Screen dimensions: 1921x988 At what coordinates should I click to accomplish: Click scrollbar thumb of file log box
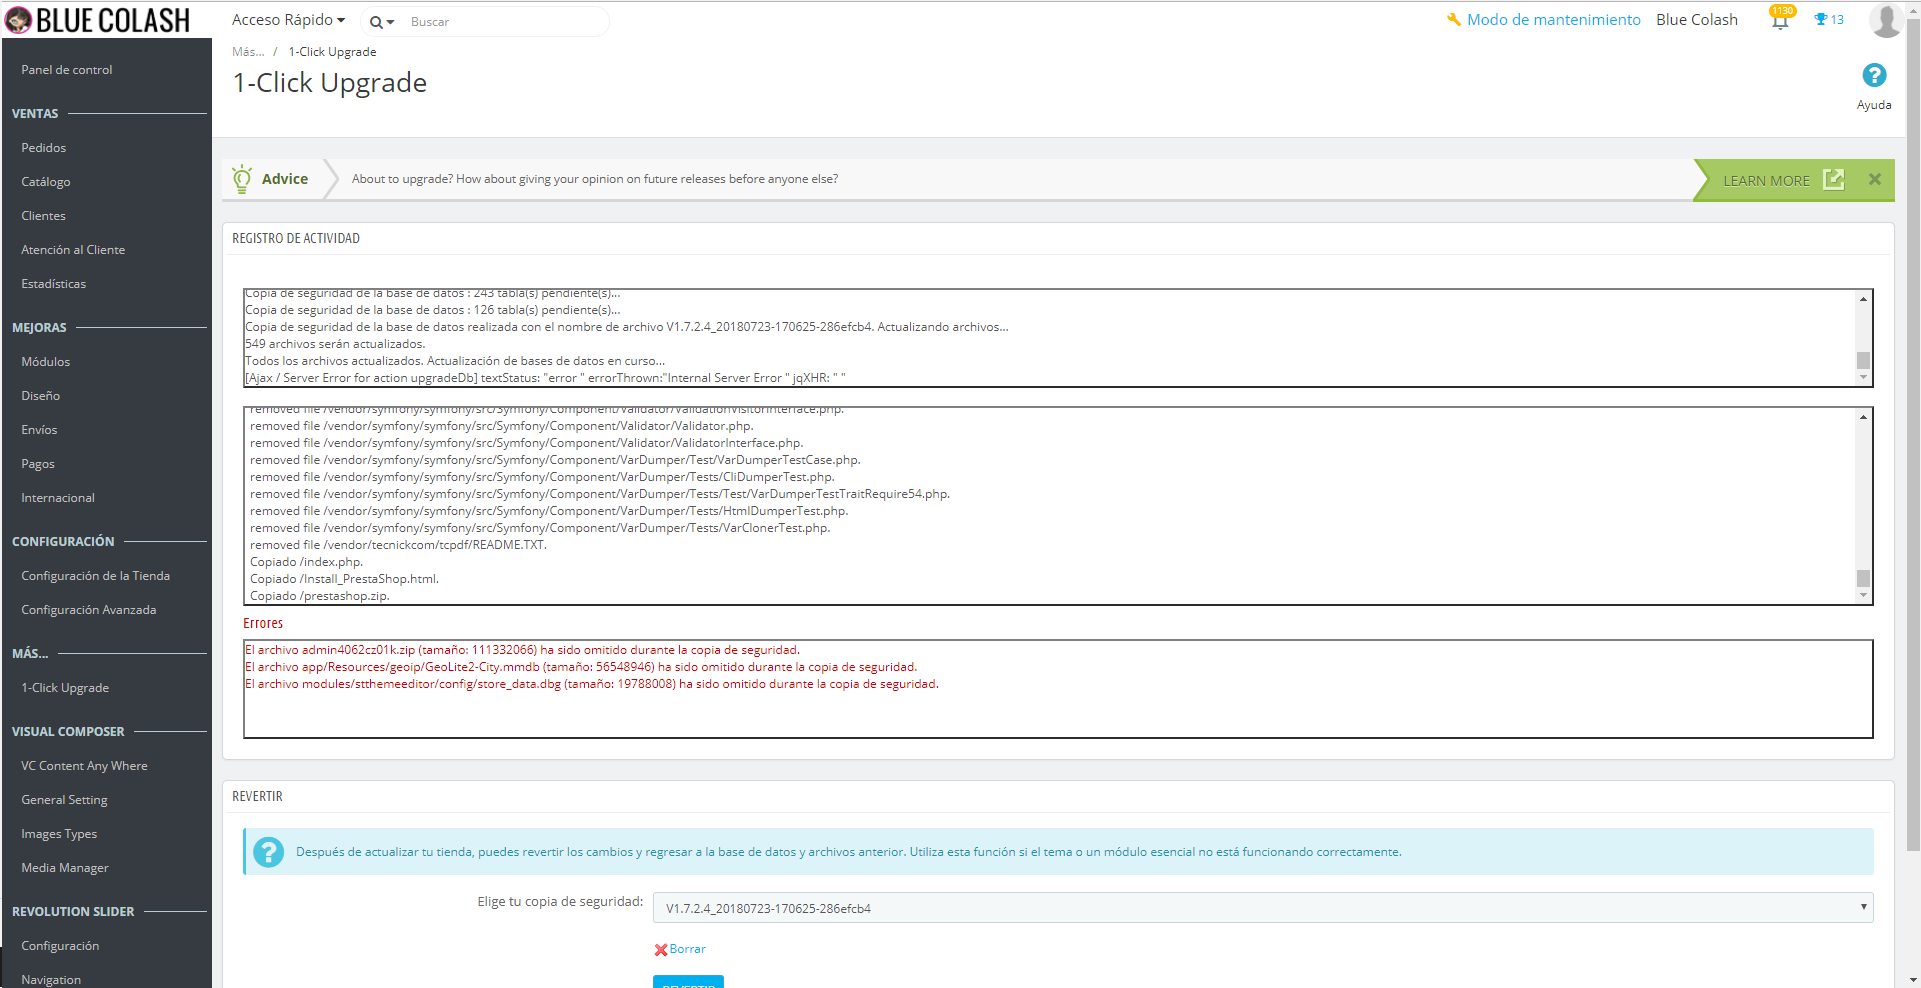pyautogui.click(x=1863, y=578)
